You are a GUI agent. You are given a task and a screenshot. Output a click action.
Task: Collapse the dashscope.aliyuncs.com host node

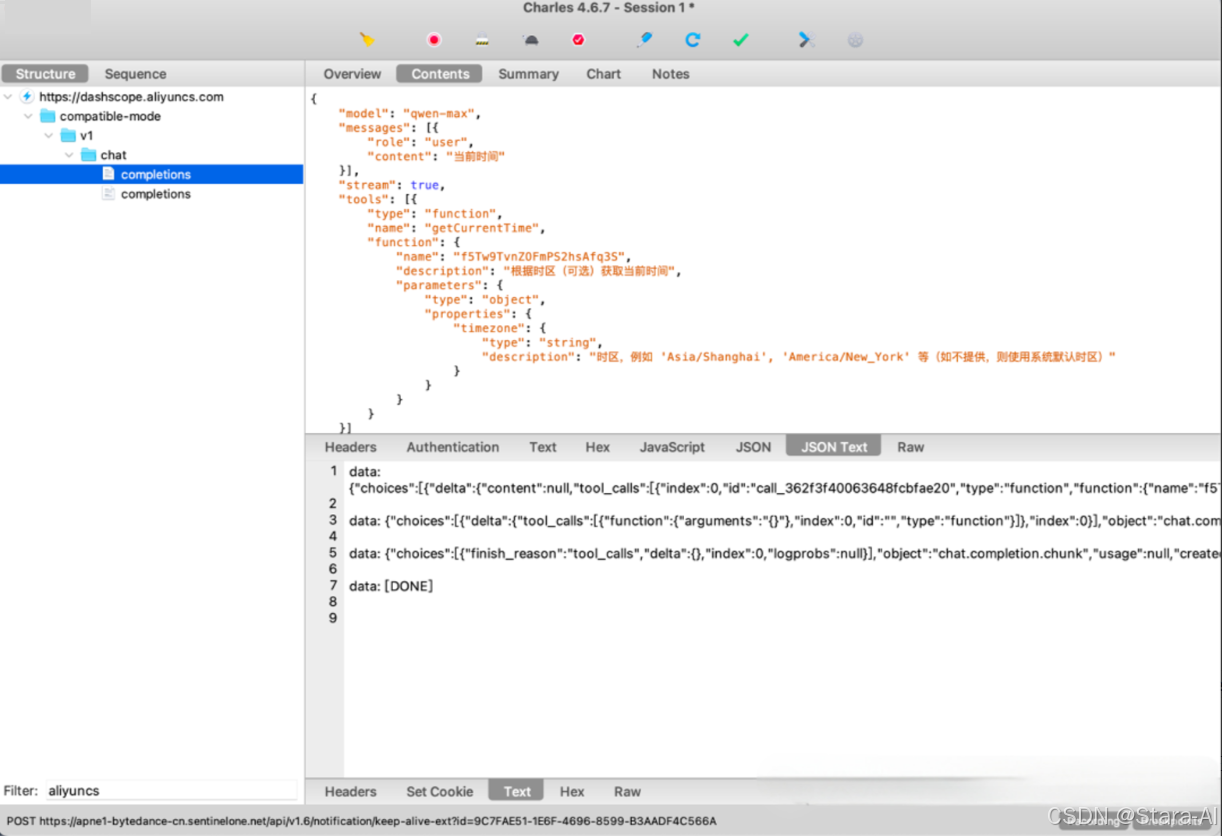click(9, 97)
